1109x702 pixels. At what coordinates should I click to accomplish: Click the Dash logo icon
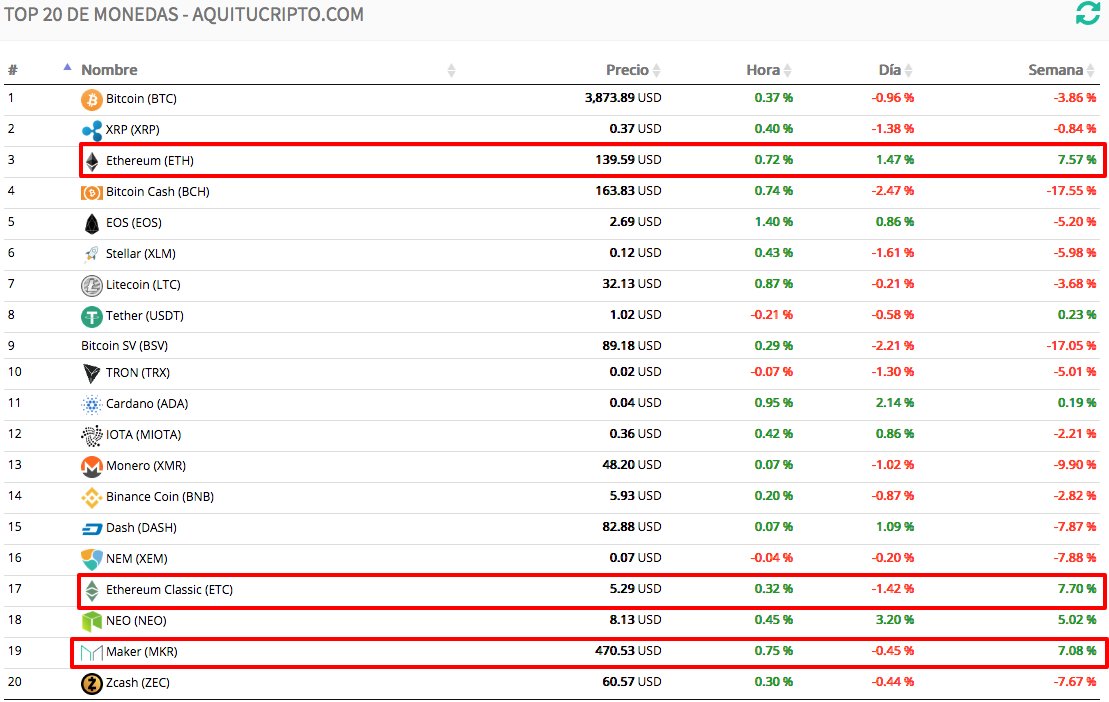click(91, 529)
